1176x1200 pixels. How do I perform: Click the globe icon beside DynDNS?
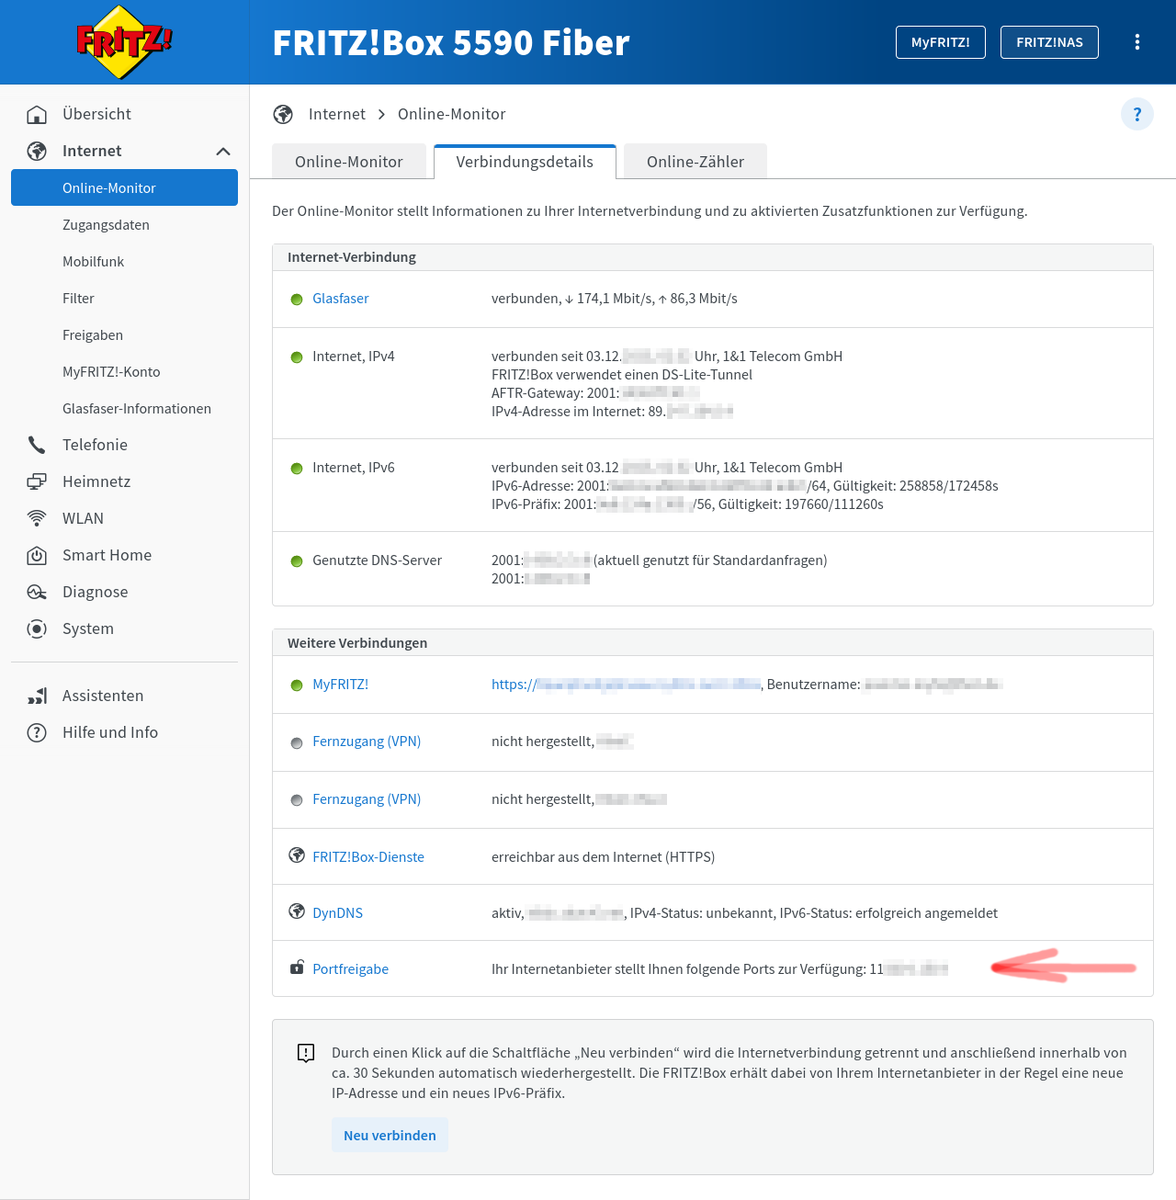pos(297,912)
